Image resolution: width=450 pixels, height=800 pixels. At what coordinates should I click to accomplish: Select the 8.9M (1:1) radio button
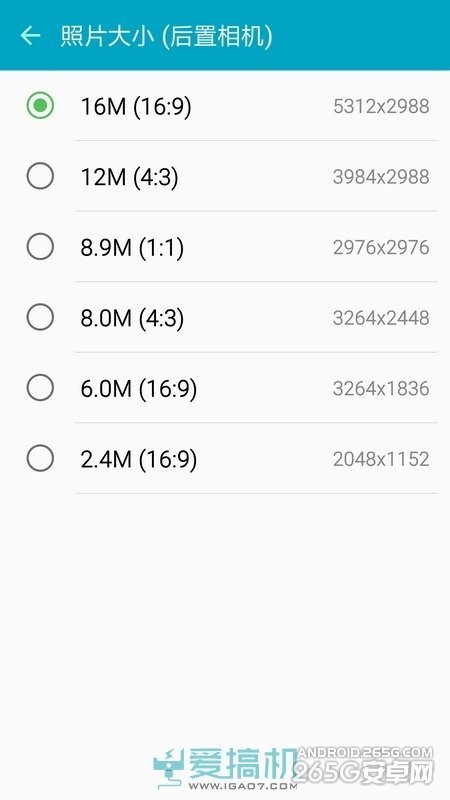[40, 247]
